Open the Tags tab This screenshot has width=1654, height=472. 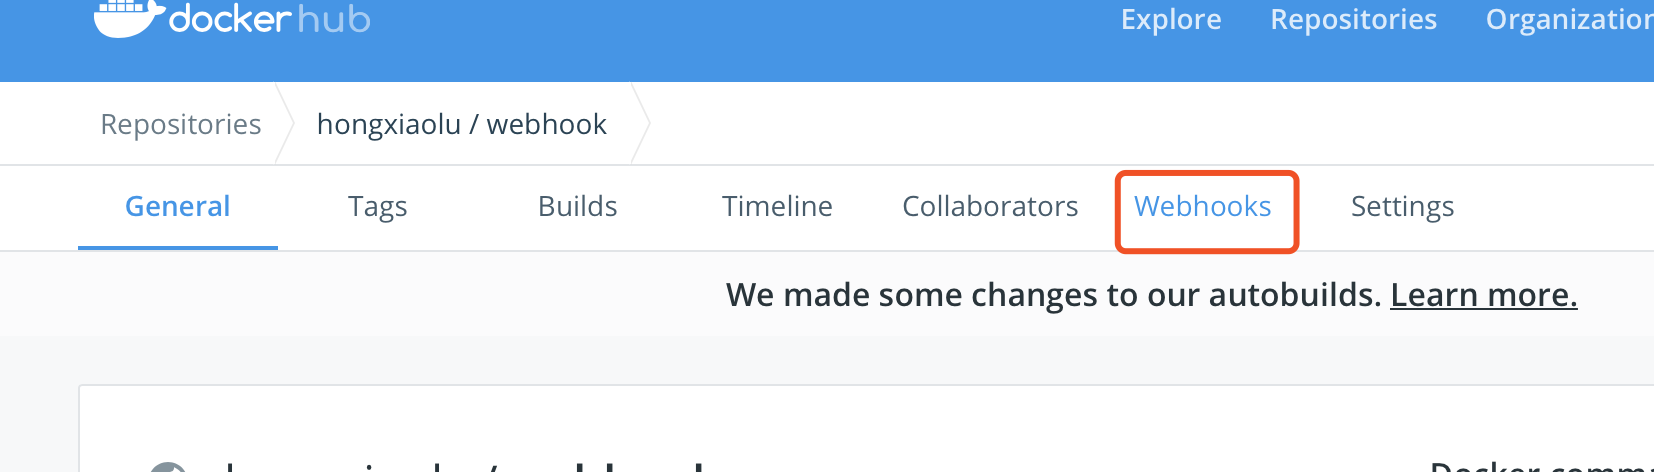click(x=378, y=207)
